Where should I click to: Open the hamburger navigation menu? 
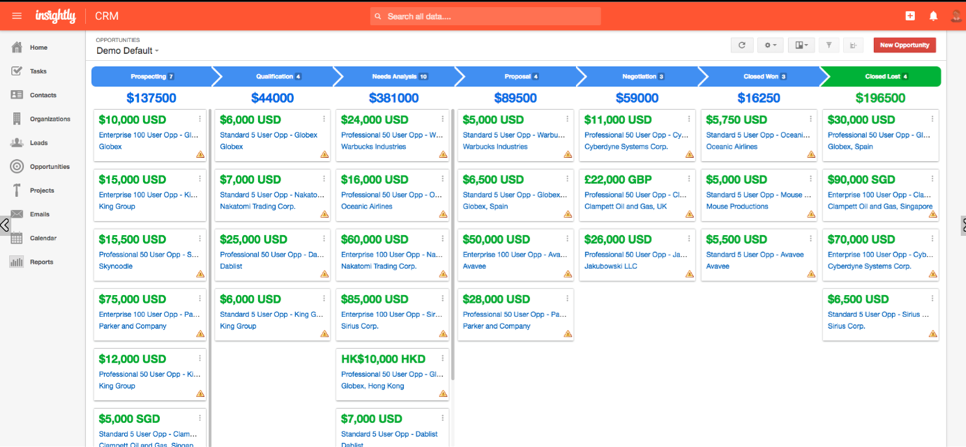coord(17,16)
